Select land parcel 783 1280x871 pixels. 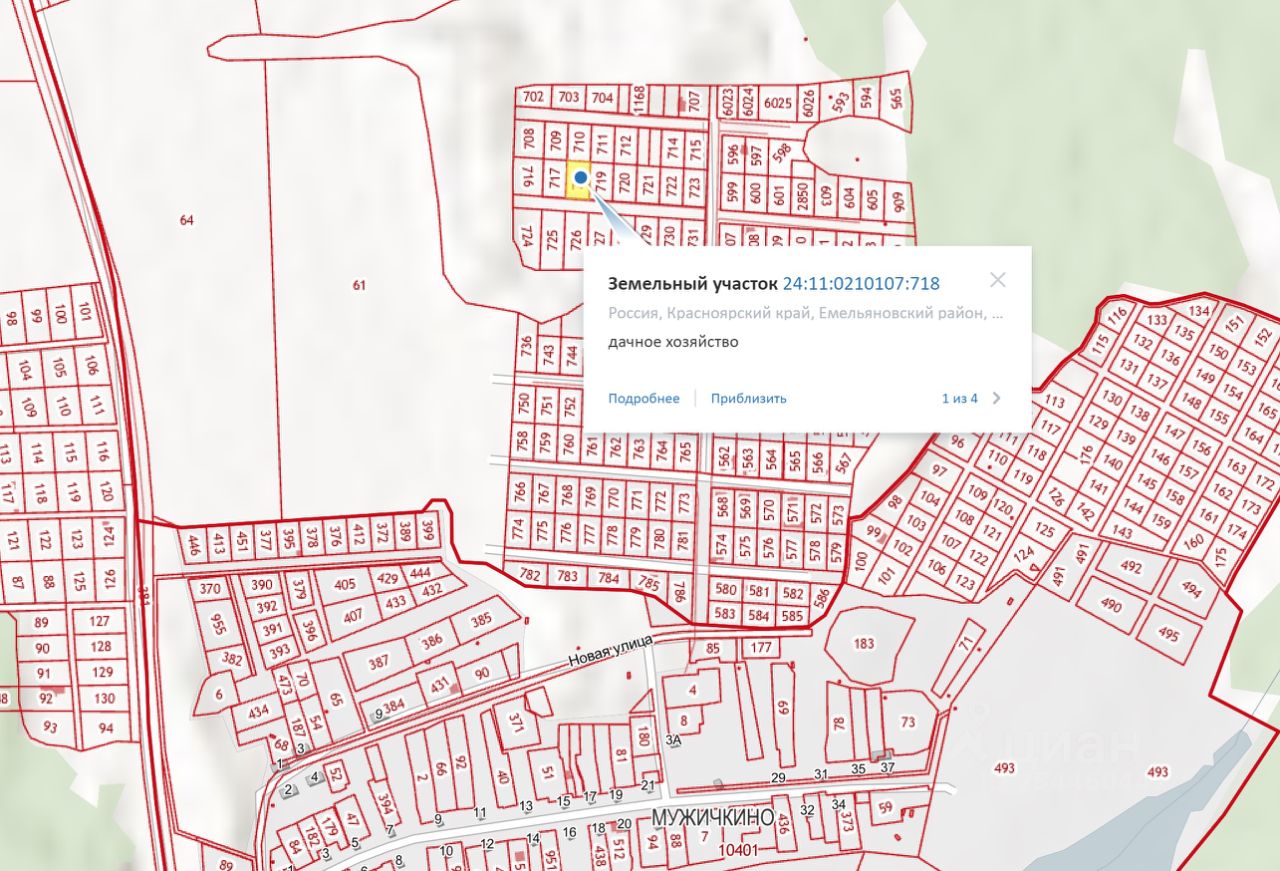568,576
